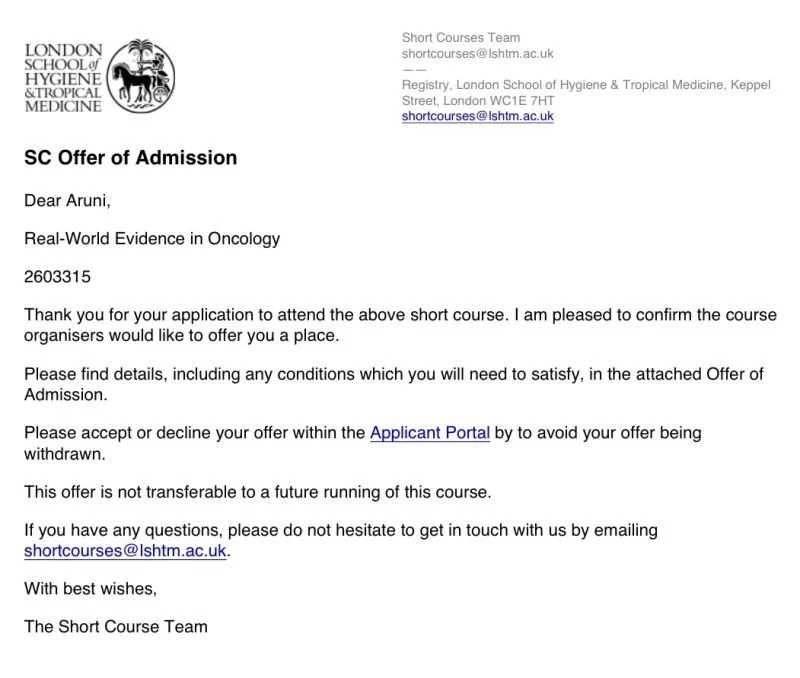This screenshot has height=678, width=800.
Task: Click the shortcourses email link in header
Action: point(478,116)
